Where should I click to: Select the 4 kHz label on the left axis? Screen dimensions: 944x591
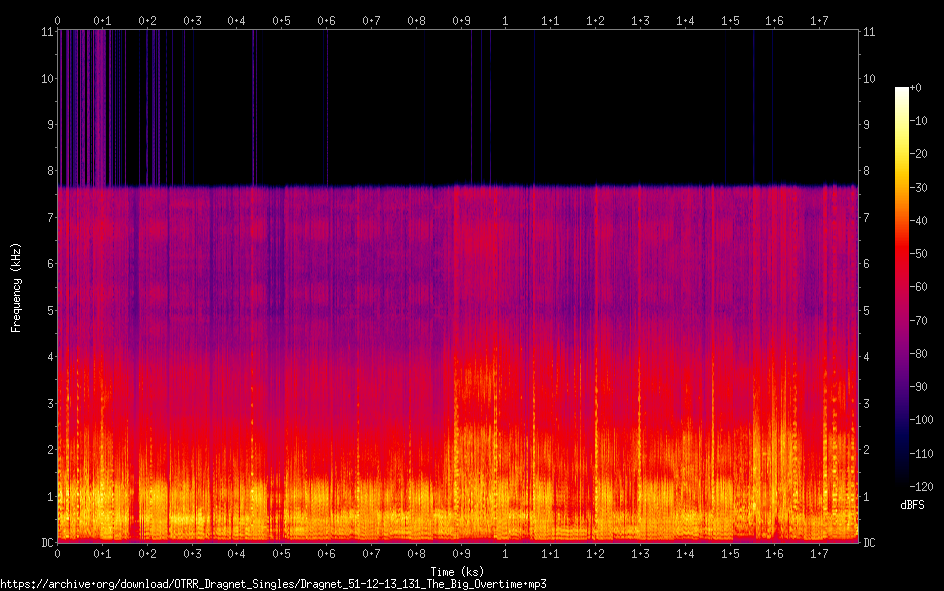point(48,357)
